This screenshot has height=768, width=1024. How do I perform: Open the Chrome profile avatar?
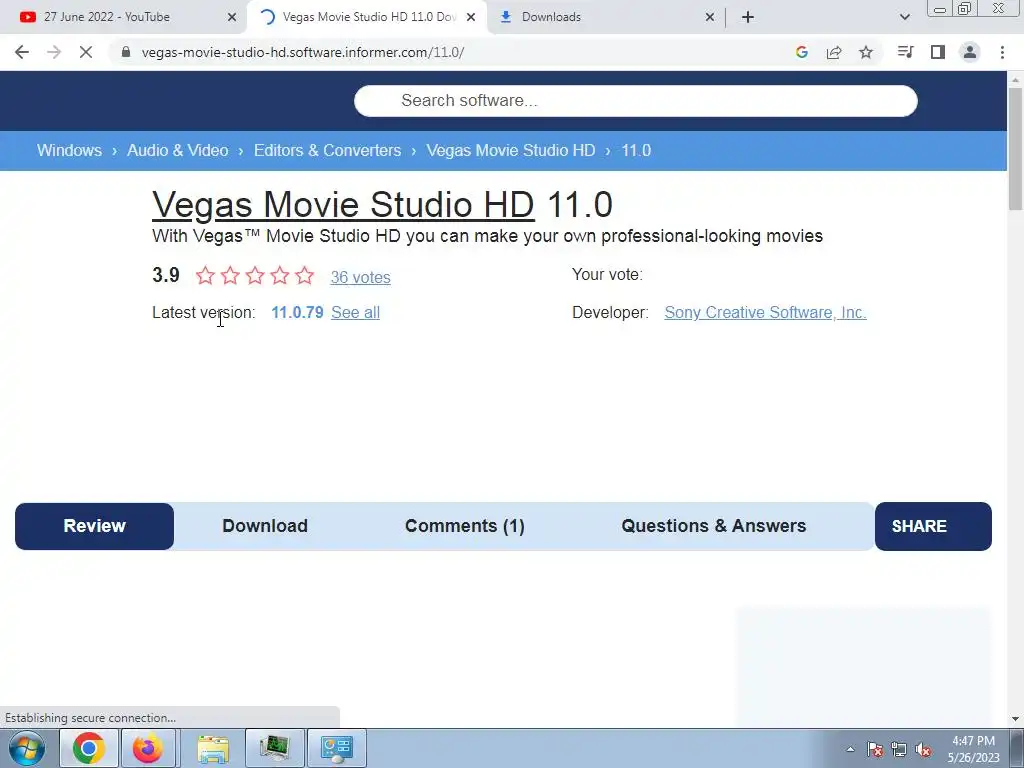[970, 52]
